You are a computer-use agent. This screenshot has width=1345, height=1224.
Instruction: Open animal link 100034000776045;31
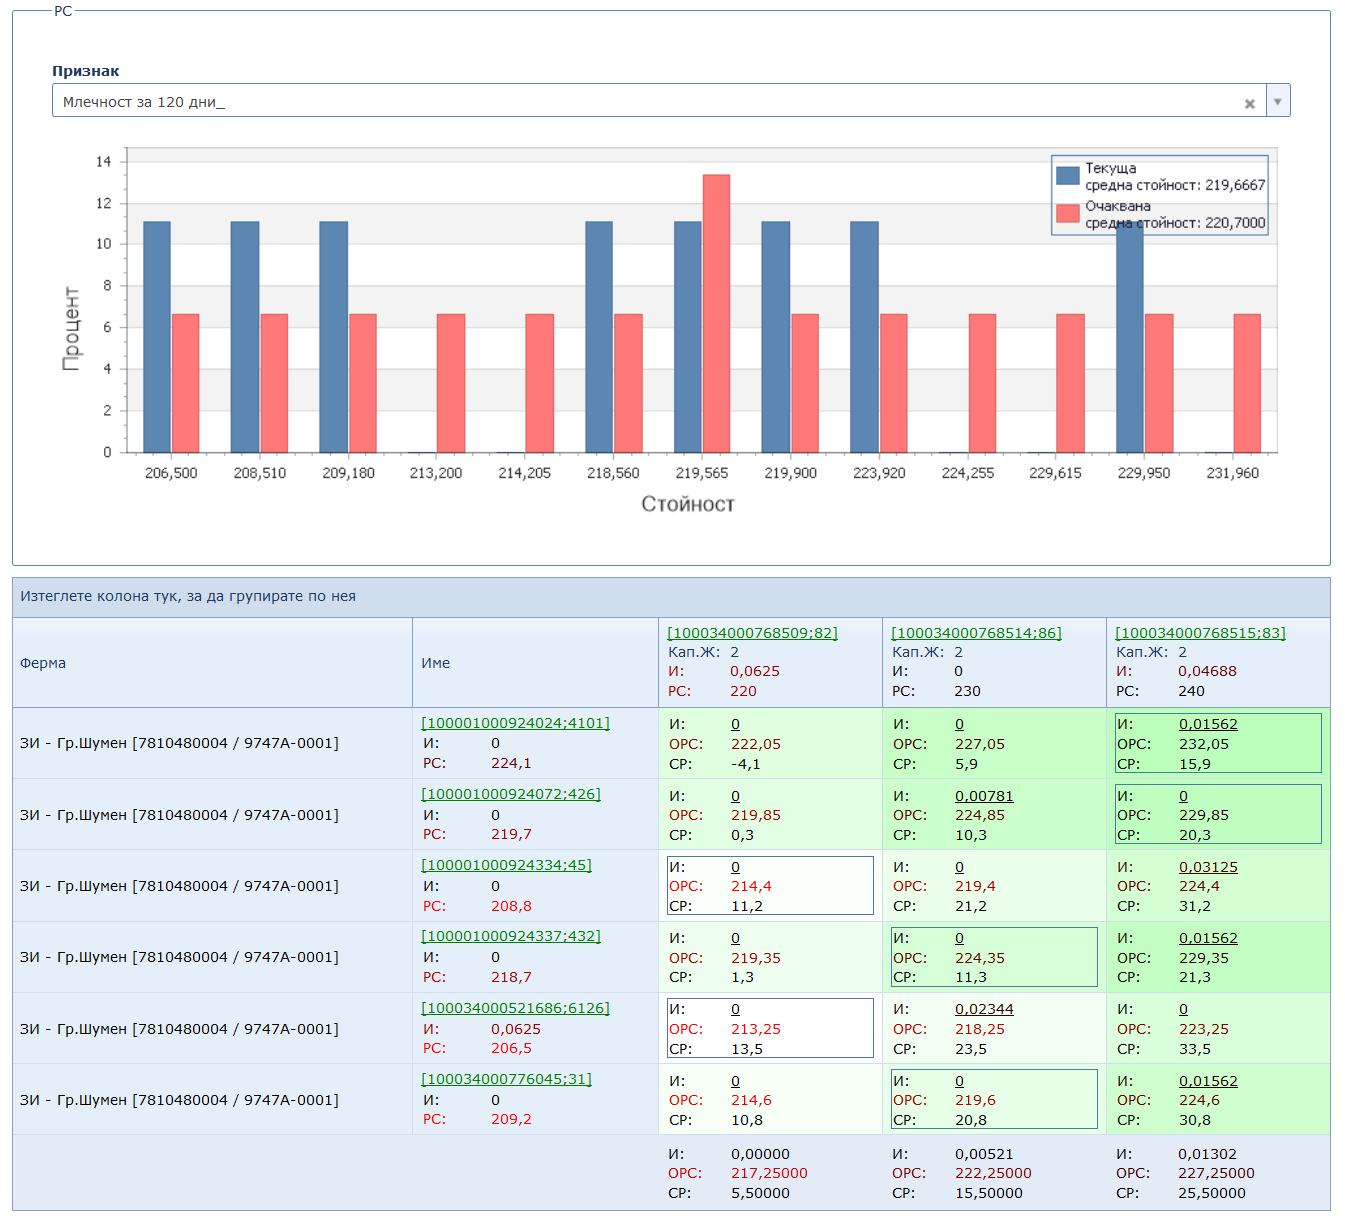[506, 1079]
